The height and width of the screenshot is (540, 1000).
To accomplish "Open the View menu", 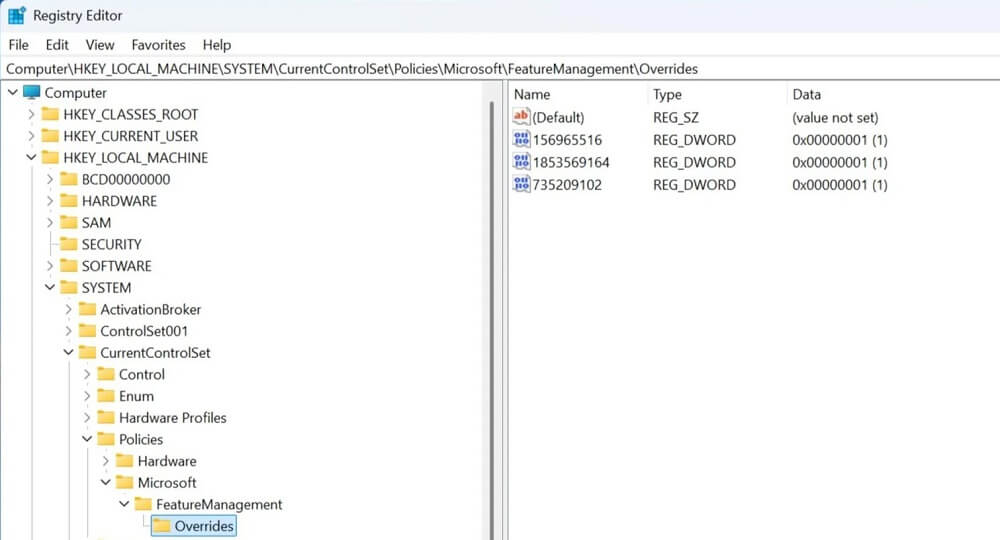I will pos(100,45).
